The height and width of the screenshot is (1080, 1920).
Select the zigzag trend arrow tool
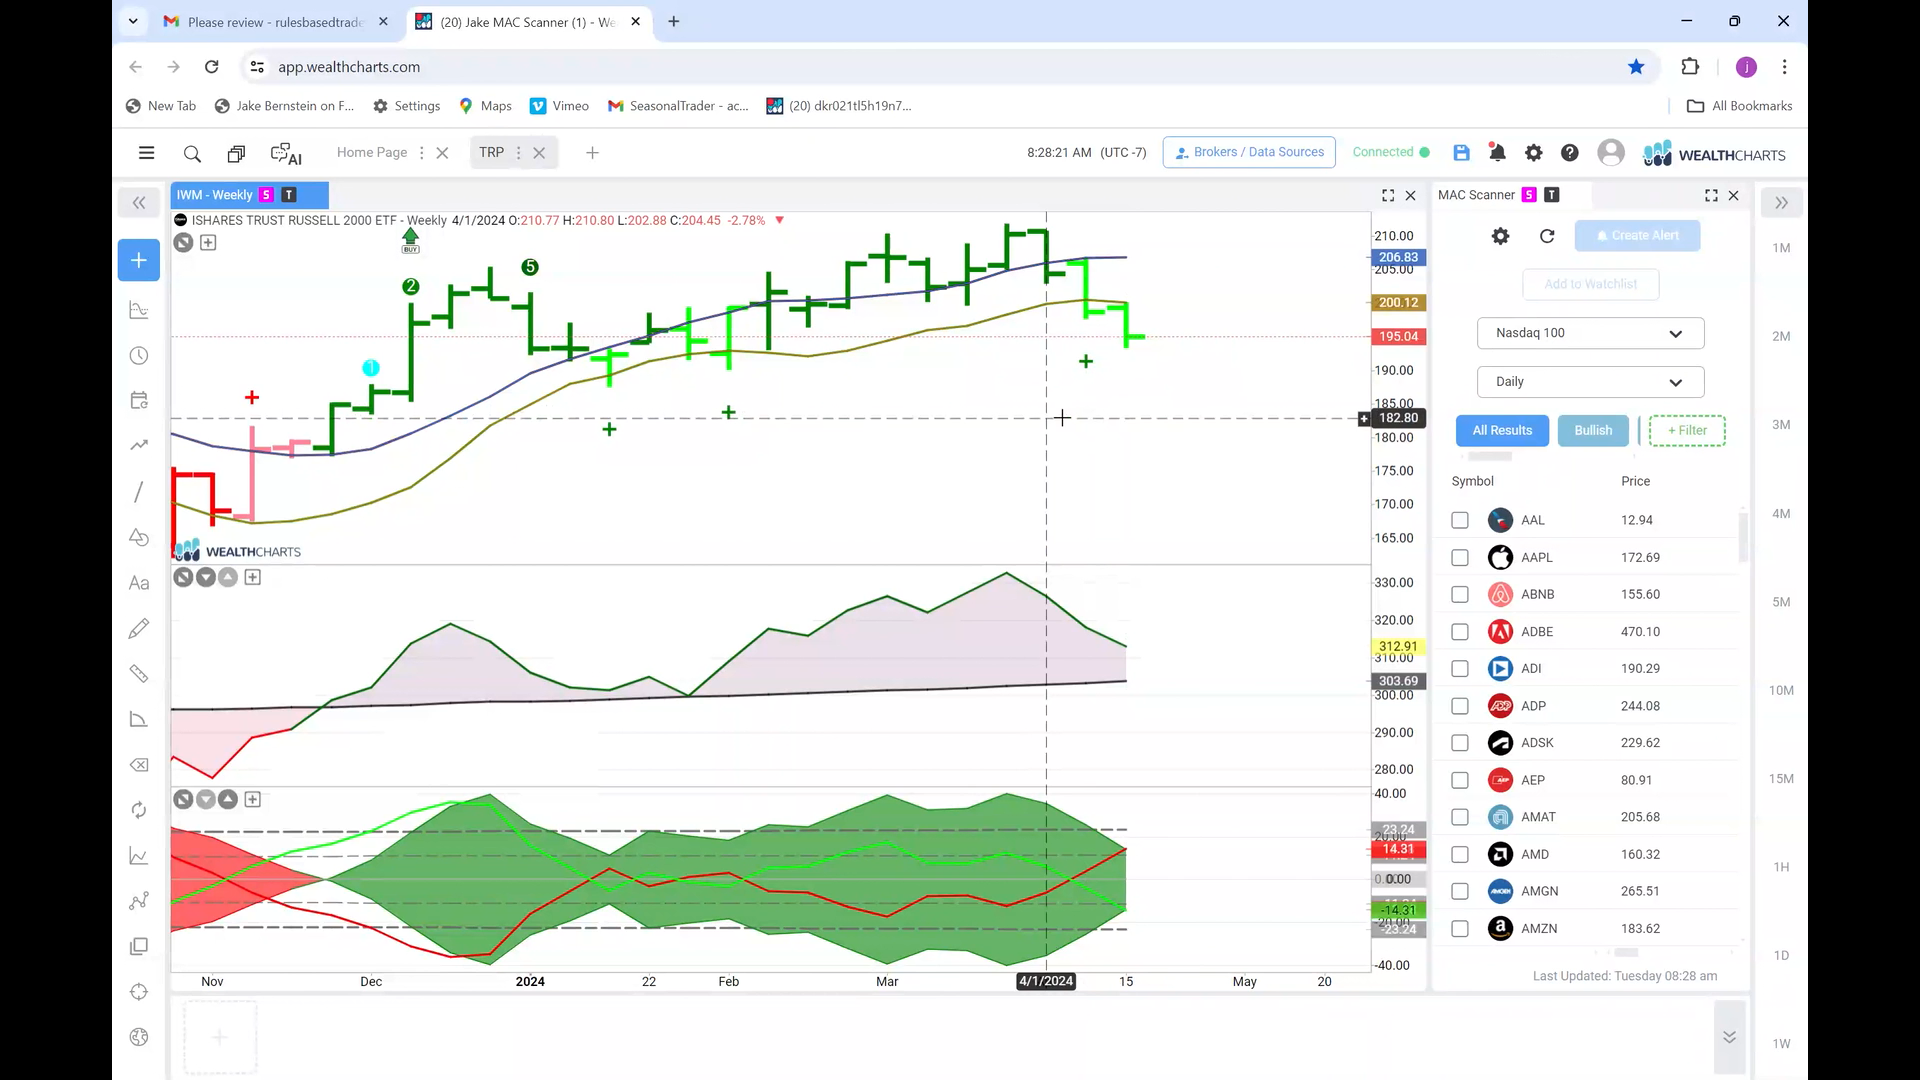coord(139,445)
